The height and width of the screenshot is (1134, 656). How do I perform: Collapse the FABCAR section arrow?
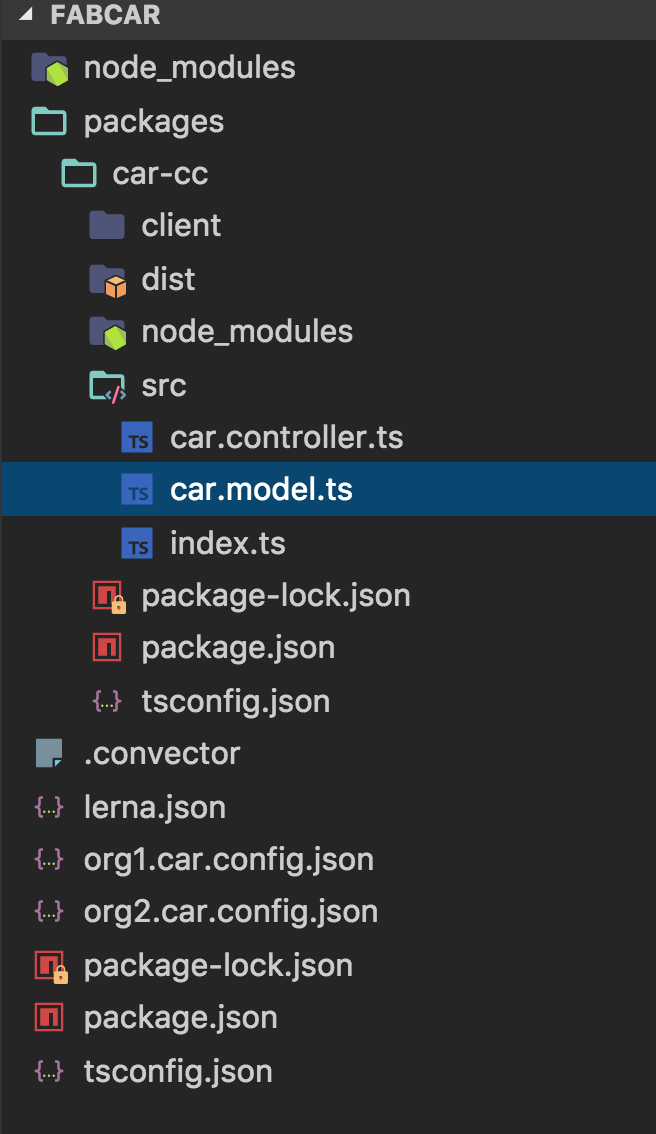click(27, 16)
